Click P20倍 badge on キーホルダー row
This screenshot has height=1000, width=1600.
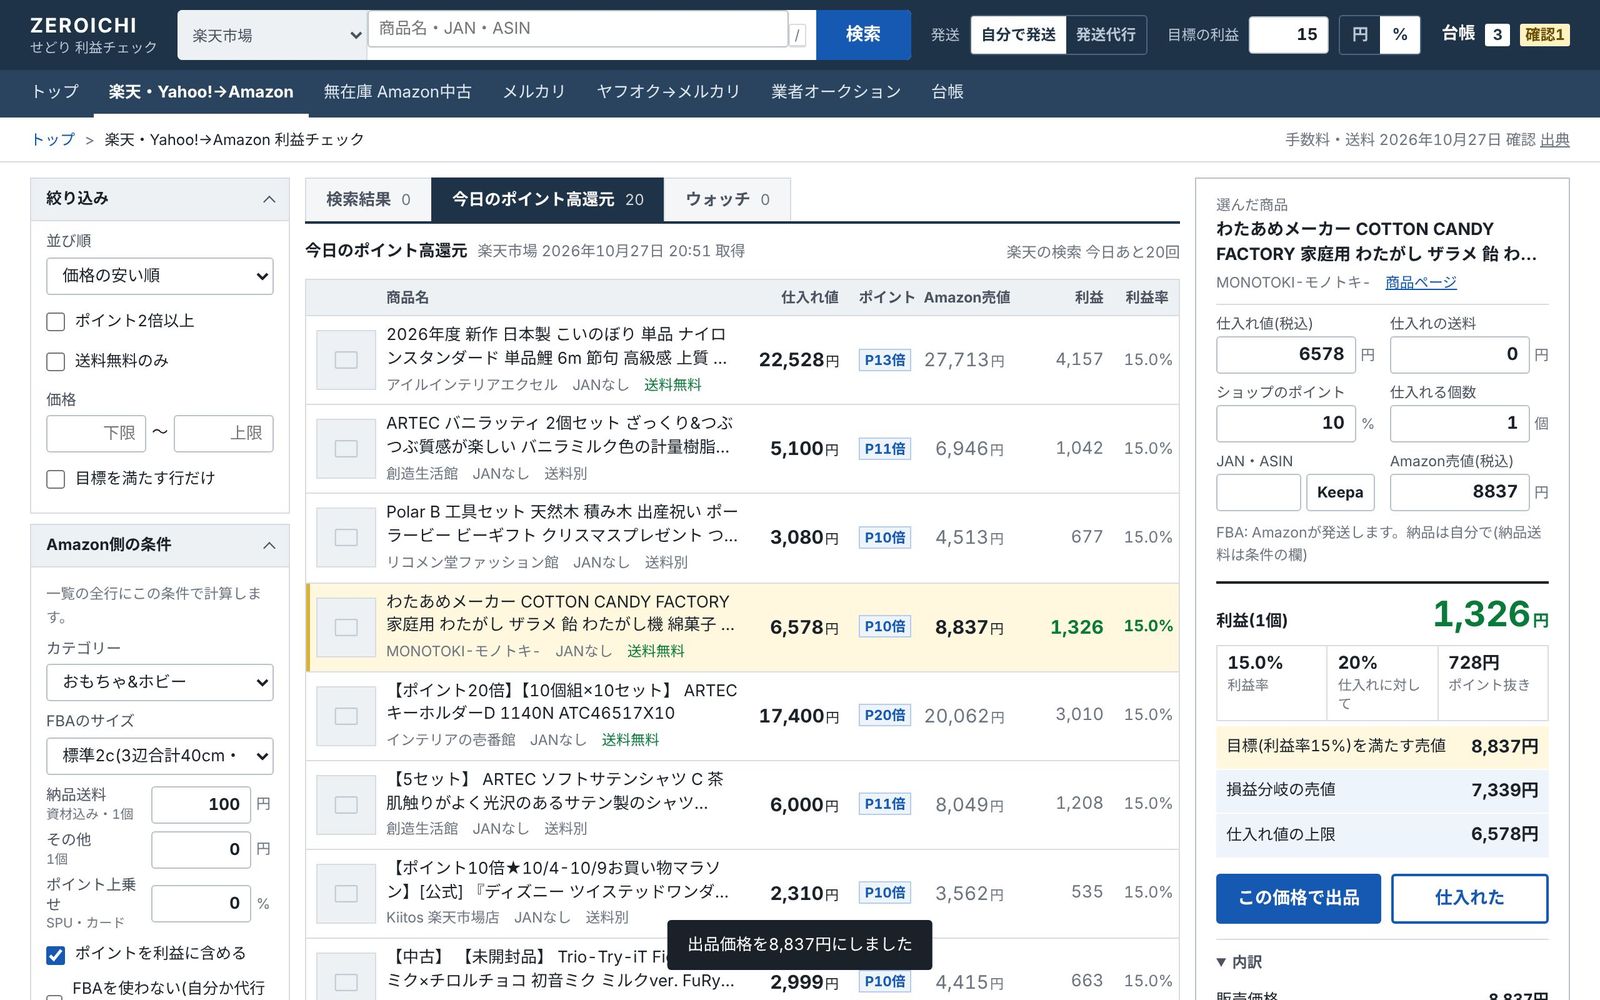point(885,715)
